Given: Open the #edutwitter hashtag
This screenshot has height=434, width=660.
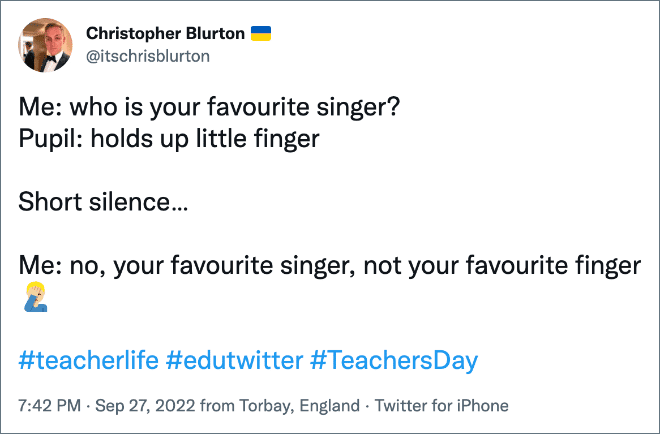Looking at the screenshot, I should [x=234, y=360].
